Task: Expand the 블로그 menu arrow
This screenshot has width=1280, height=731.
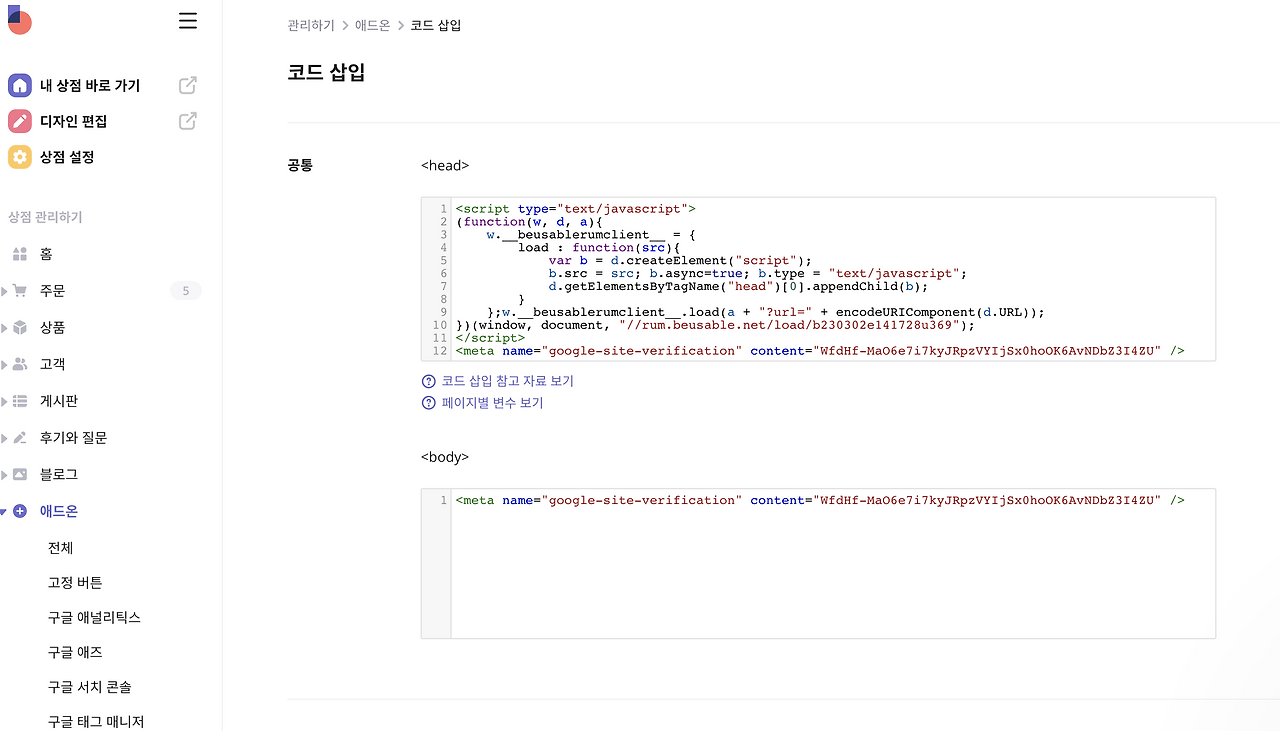Action: click(x=4, y=474)
